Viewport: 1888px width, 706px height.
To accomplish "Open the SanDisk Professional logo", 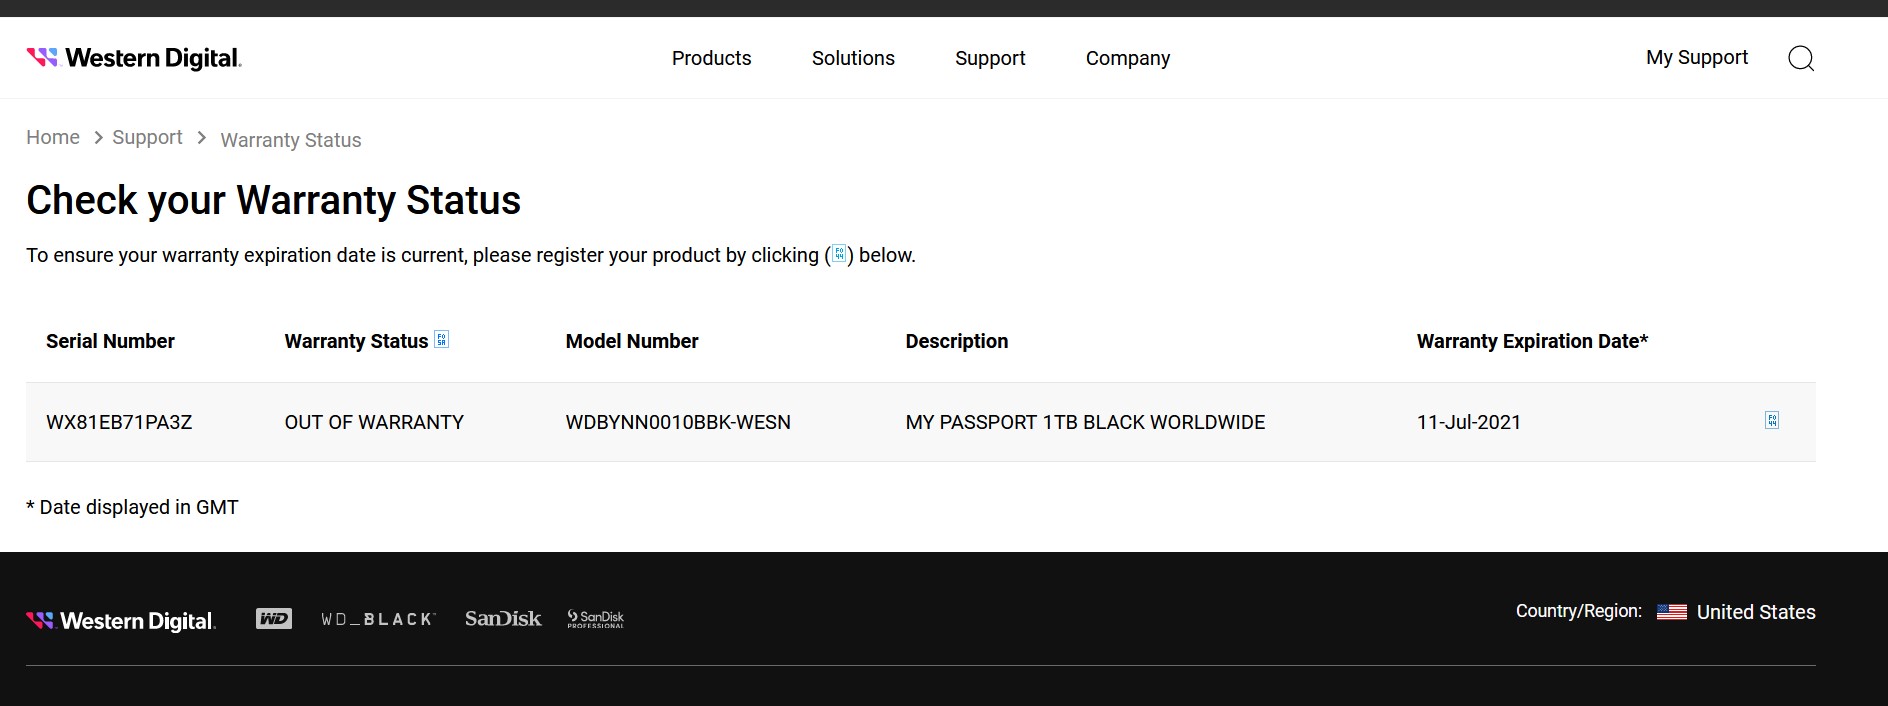I will (595, 619).
